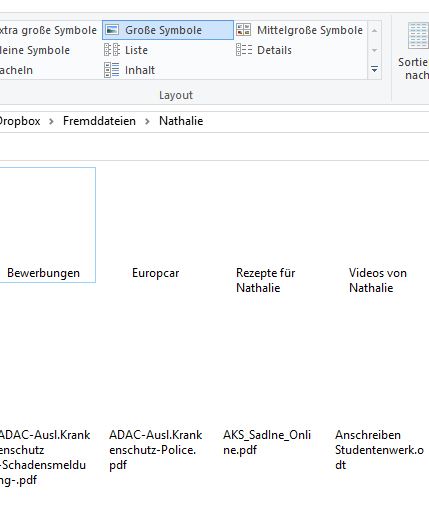
Task: Select the Kacheln layout entry
Action: pyautogui.click(x=16, y=70)
